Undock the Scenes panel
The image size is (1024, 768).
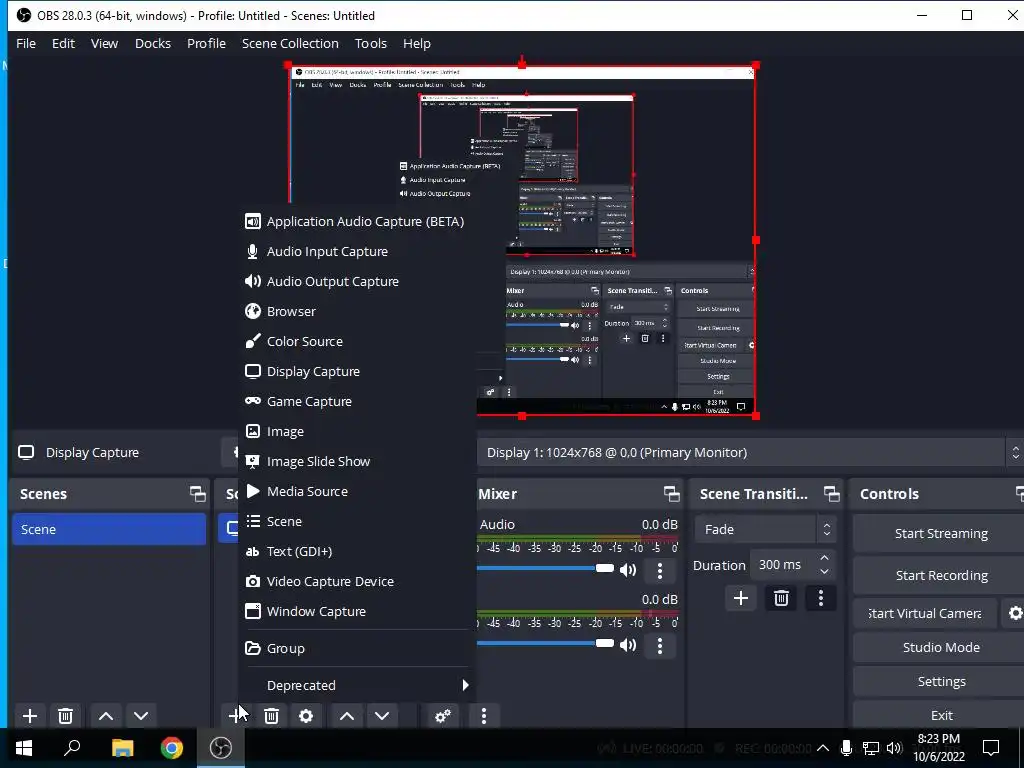[x=197, y=494]
